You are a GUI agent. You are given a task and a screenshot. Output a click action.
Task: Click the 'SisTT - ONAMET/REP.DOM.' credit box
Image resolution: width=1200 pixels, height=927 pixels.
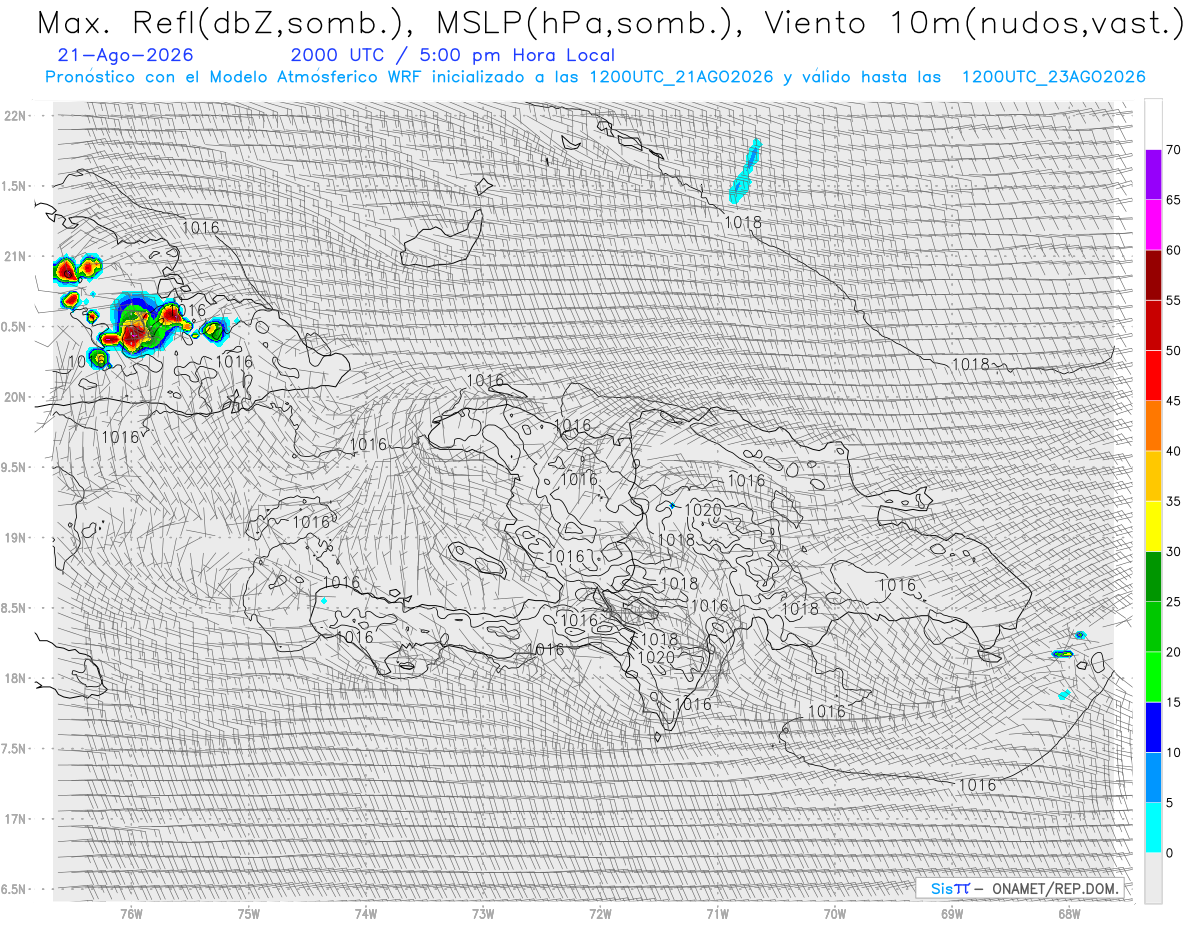pyautogui.click(x=1019, y=888)
